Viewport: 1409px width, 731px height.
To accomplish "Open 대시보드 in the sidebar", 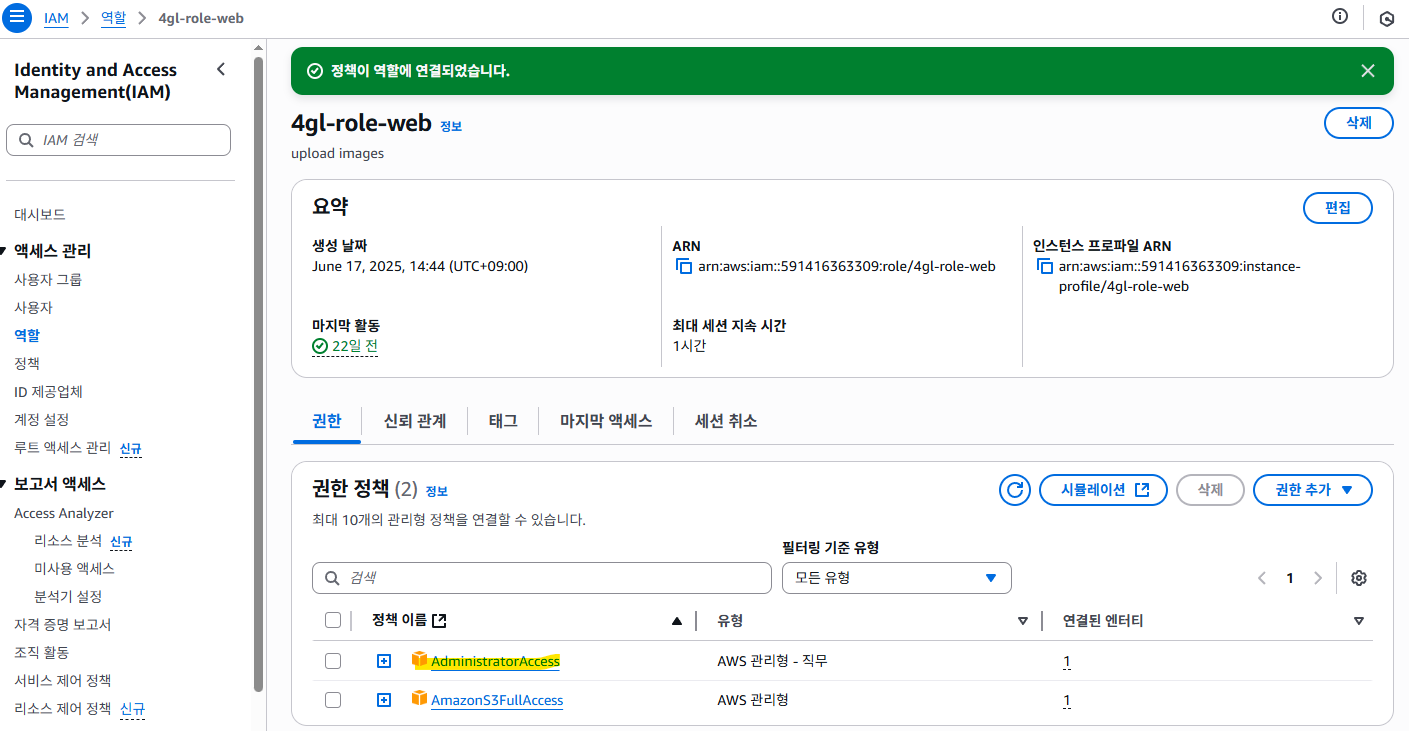I will tap(40, 214).
